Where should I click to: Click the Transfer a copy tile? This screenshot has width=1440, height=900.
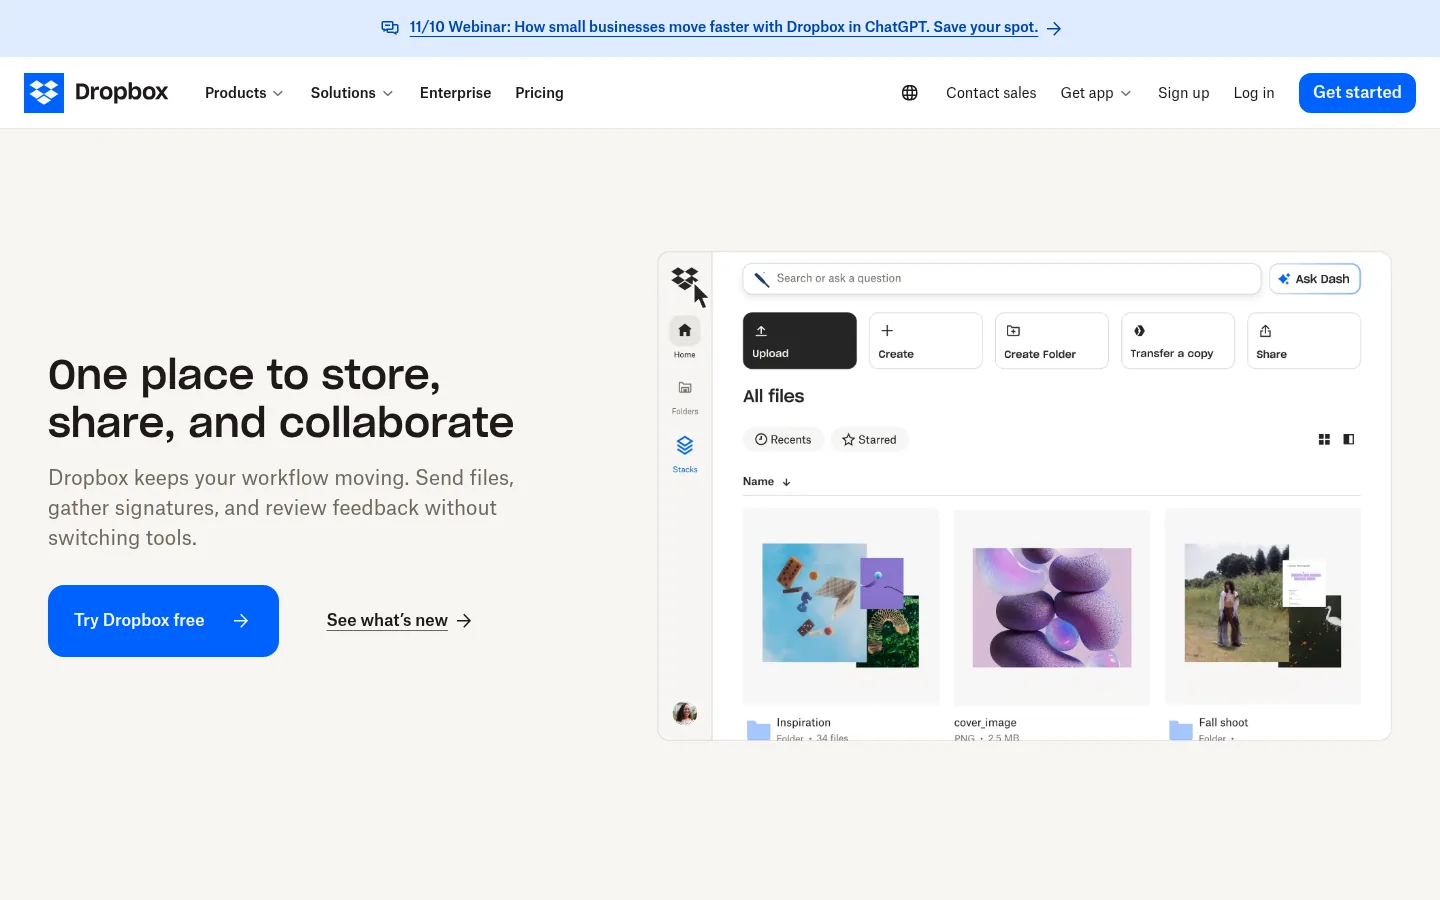click(x=1178, y=341)
